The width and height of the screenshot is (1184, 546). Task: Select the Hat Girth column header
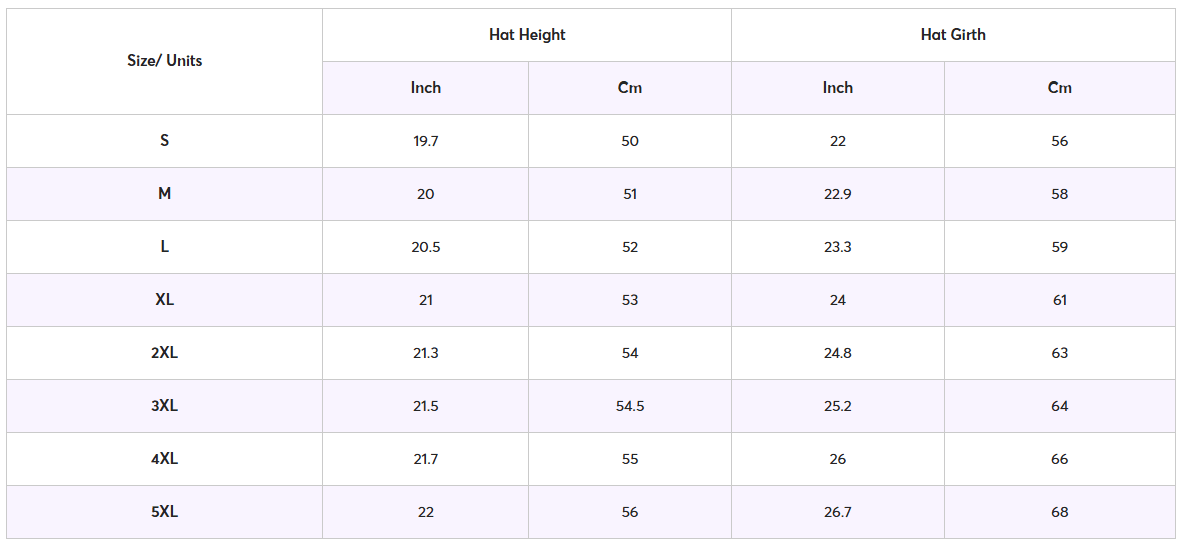point(953,35)
